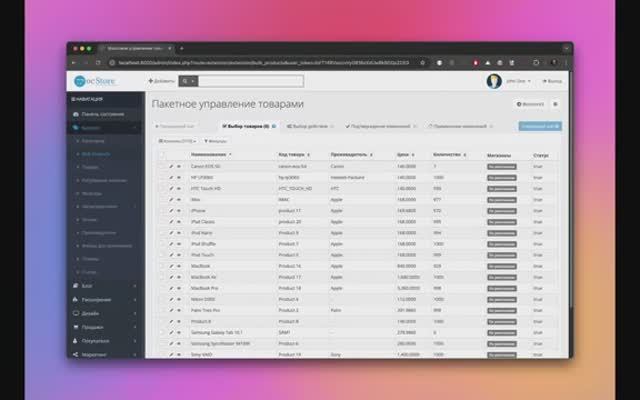640x400 pixels.
Task: Reload the page with browser refresh icon
Action: 98,62
